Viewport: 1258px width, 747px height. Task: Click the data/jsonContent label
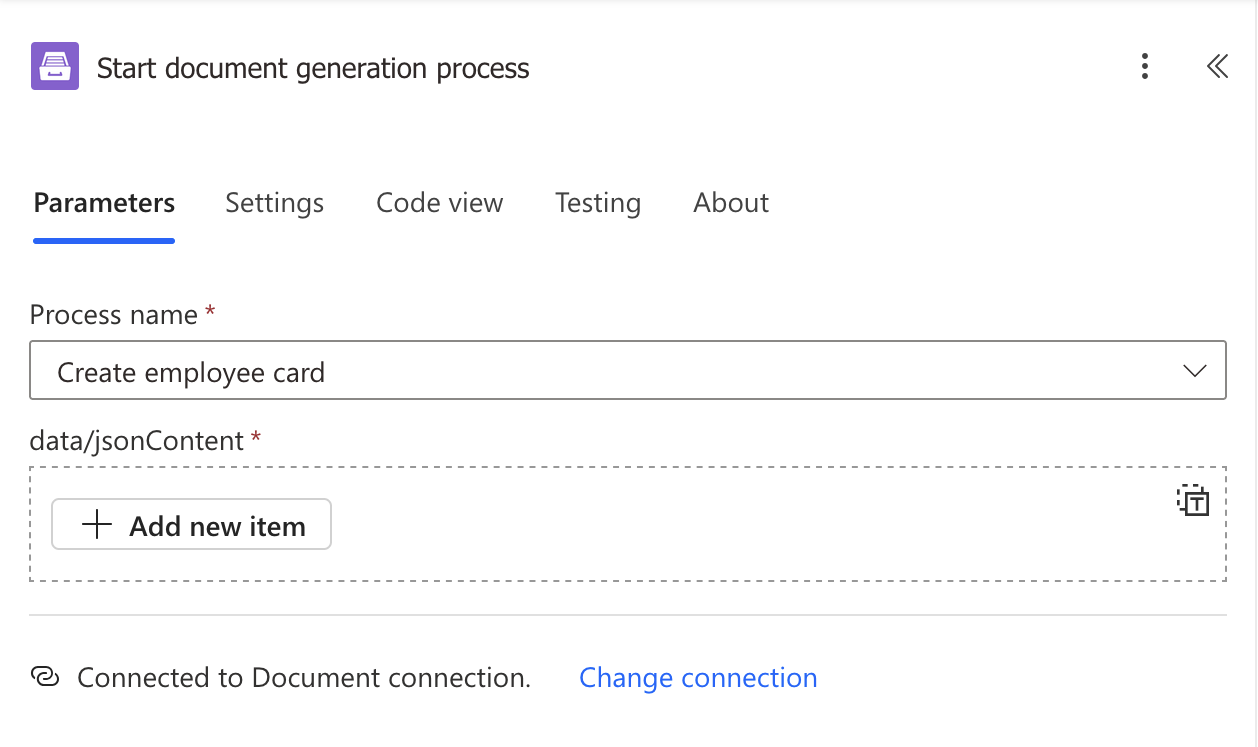136,440
